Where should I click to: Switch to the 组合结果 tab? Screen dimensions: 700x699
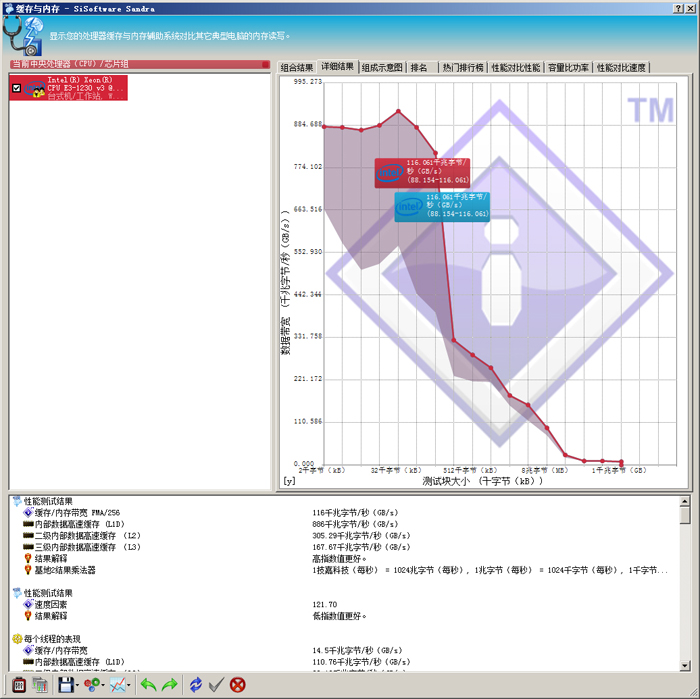(297, 67)
